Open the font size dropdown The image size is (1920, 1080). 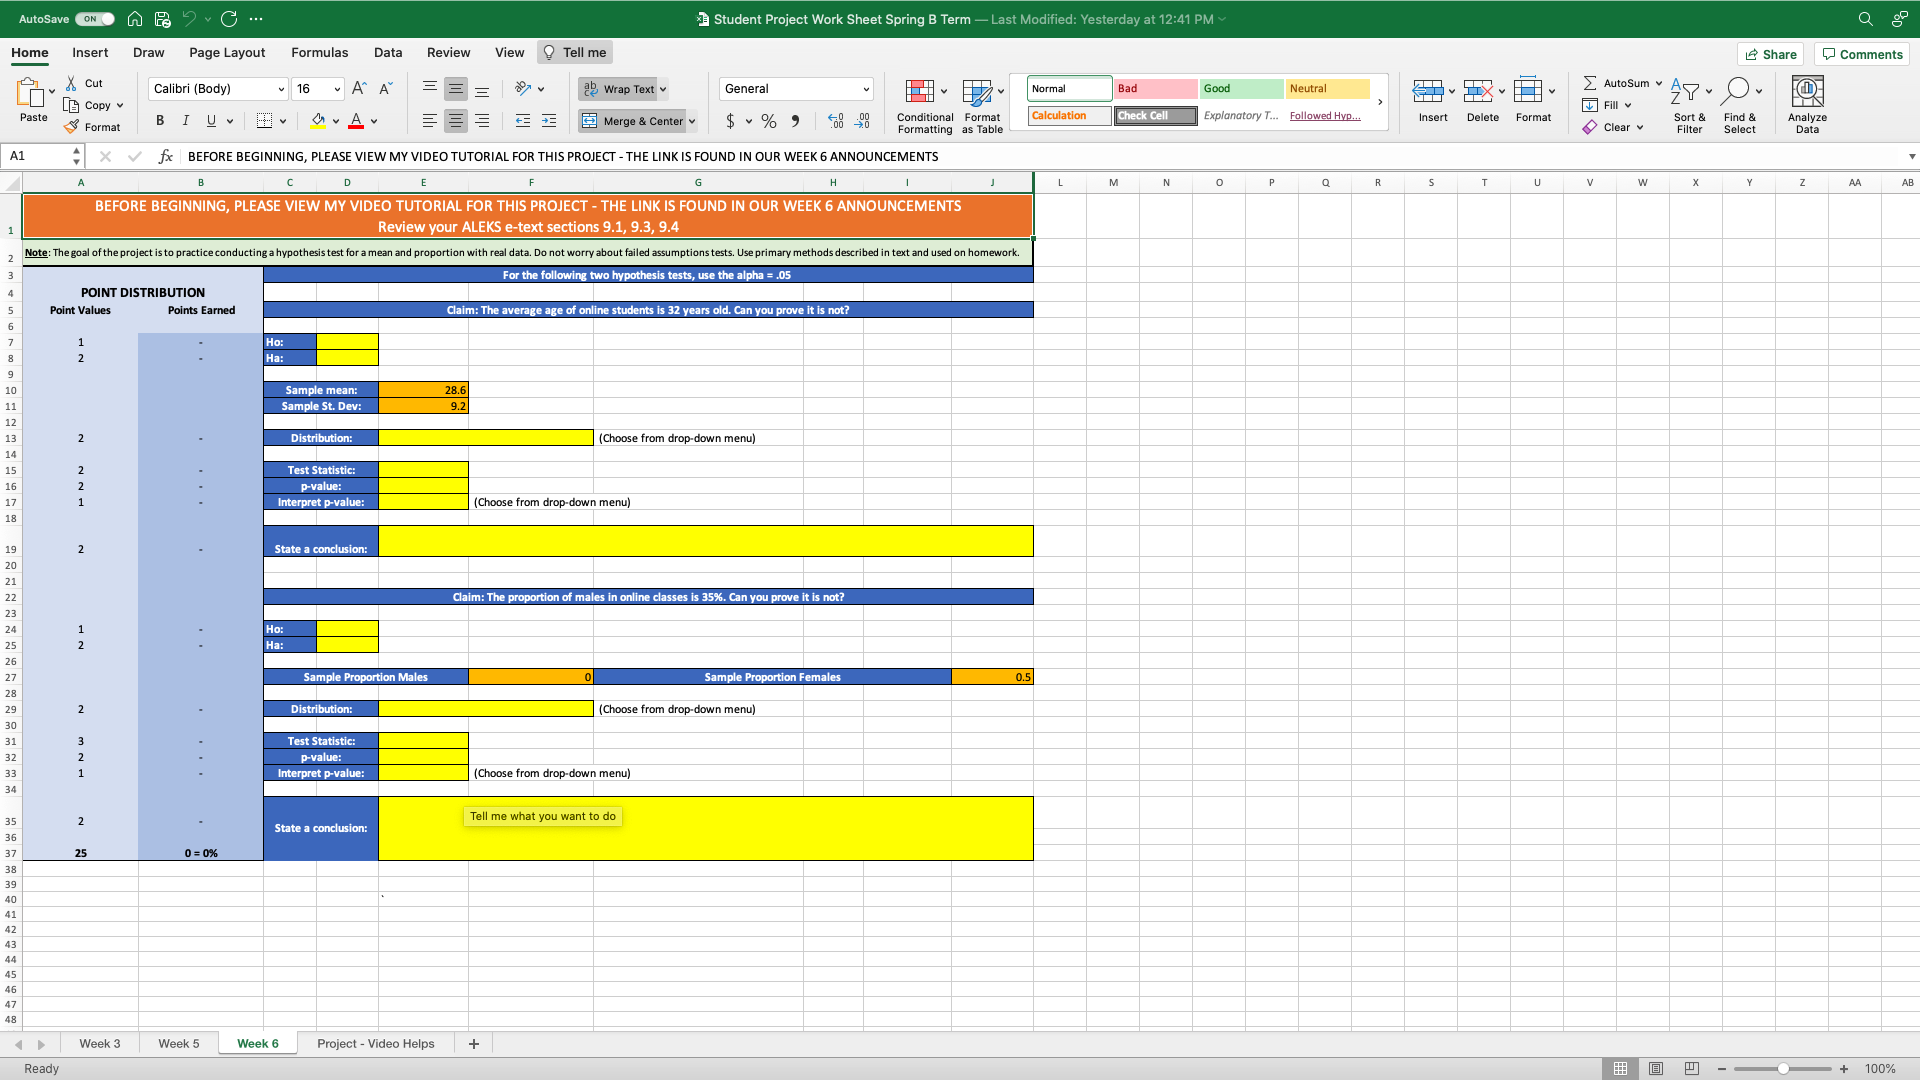pyautogui.click(x=336, y=88)
